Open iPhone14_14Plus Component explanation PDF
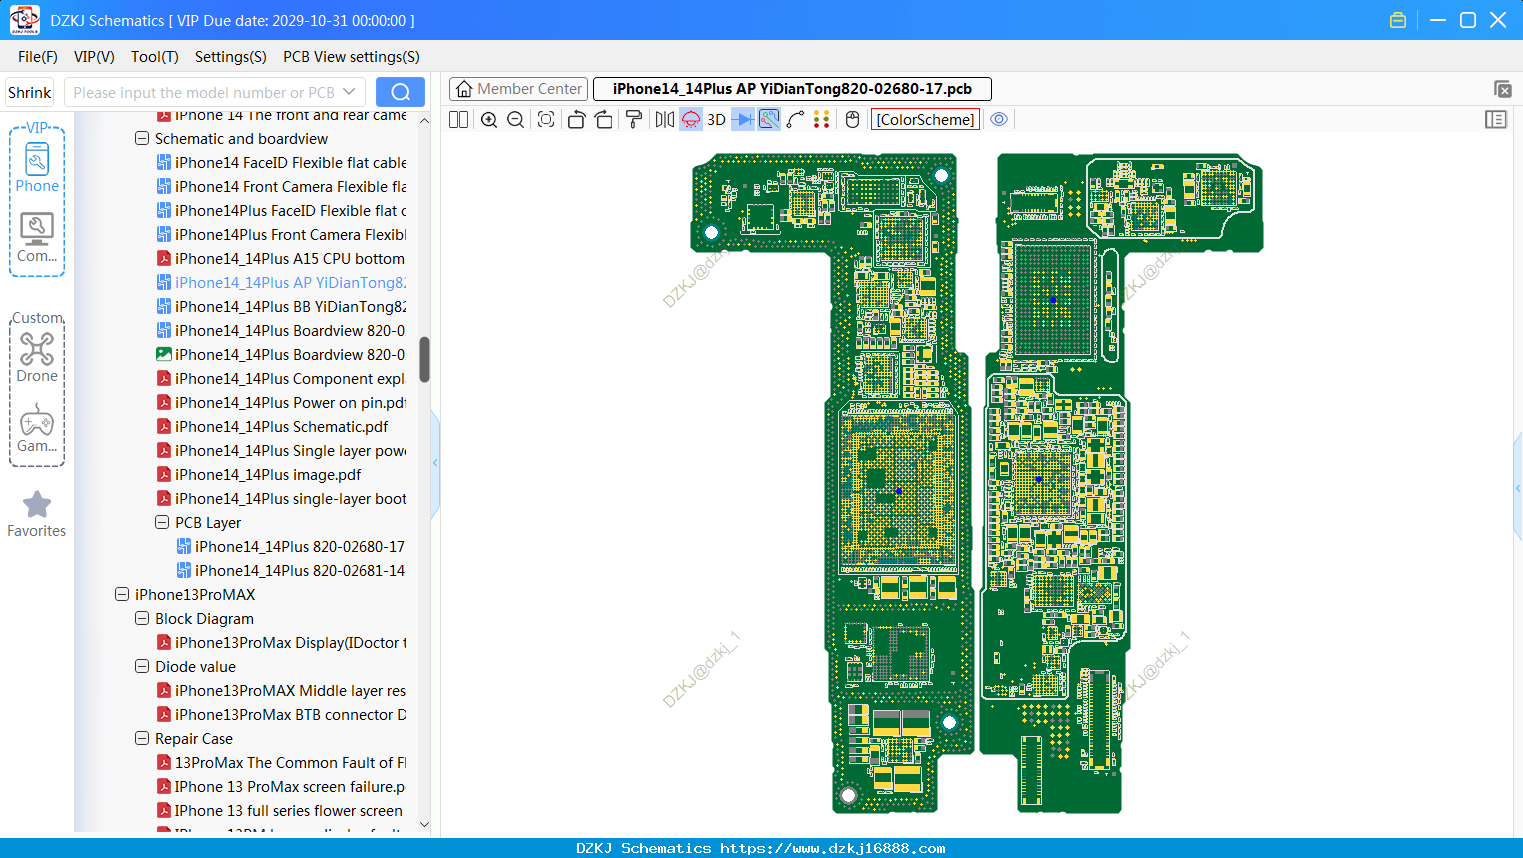1523x858 pixels. click(x=281, y=379)
